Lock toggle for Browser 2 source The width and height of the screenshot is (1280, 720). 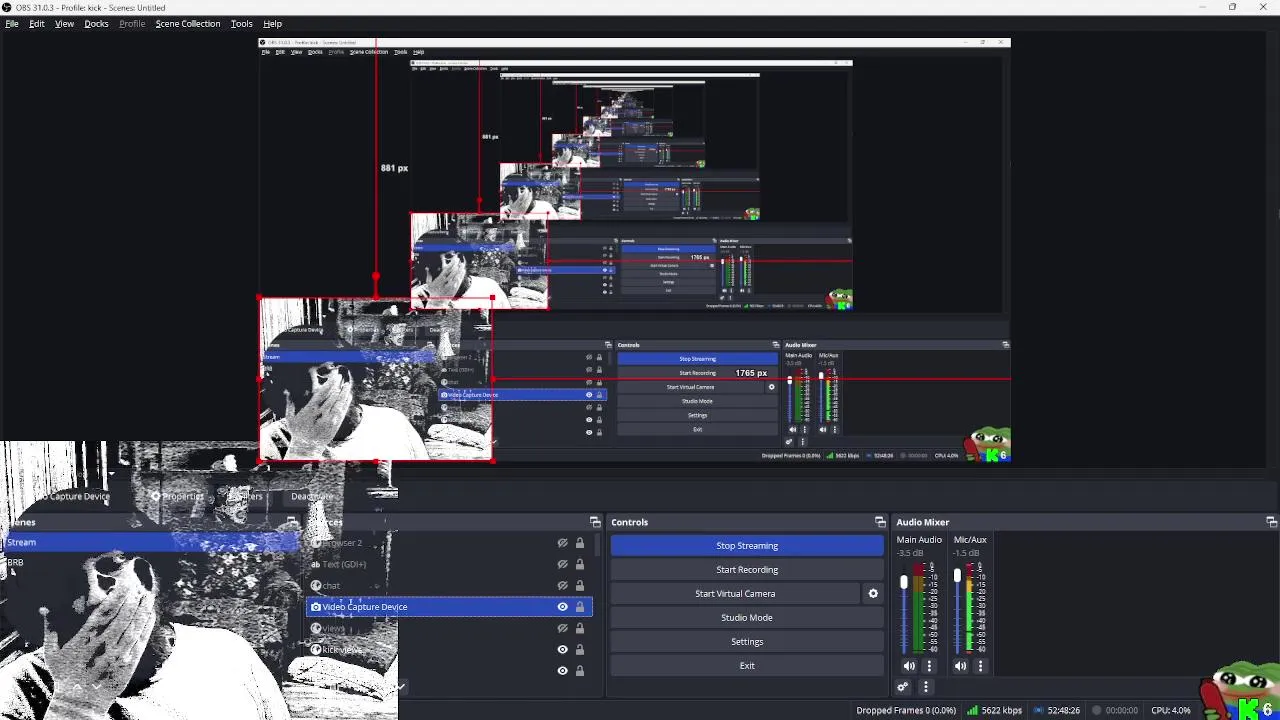(x=579, y=543)
